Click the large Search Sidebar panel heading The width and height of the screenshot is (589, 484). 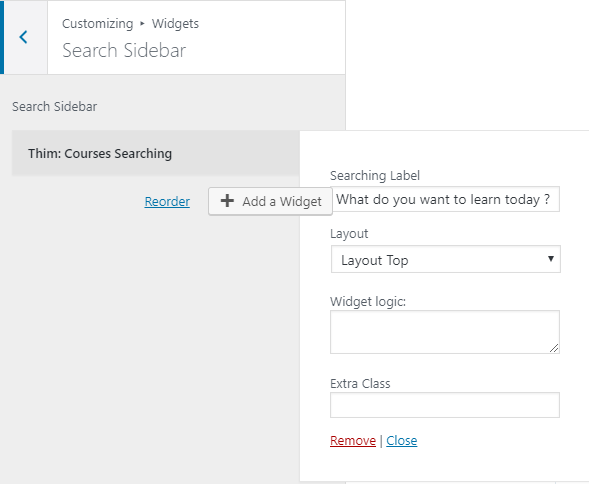(124, 50)
